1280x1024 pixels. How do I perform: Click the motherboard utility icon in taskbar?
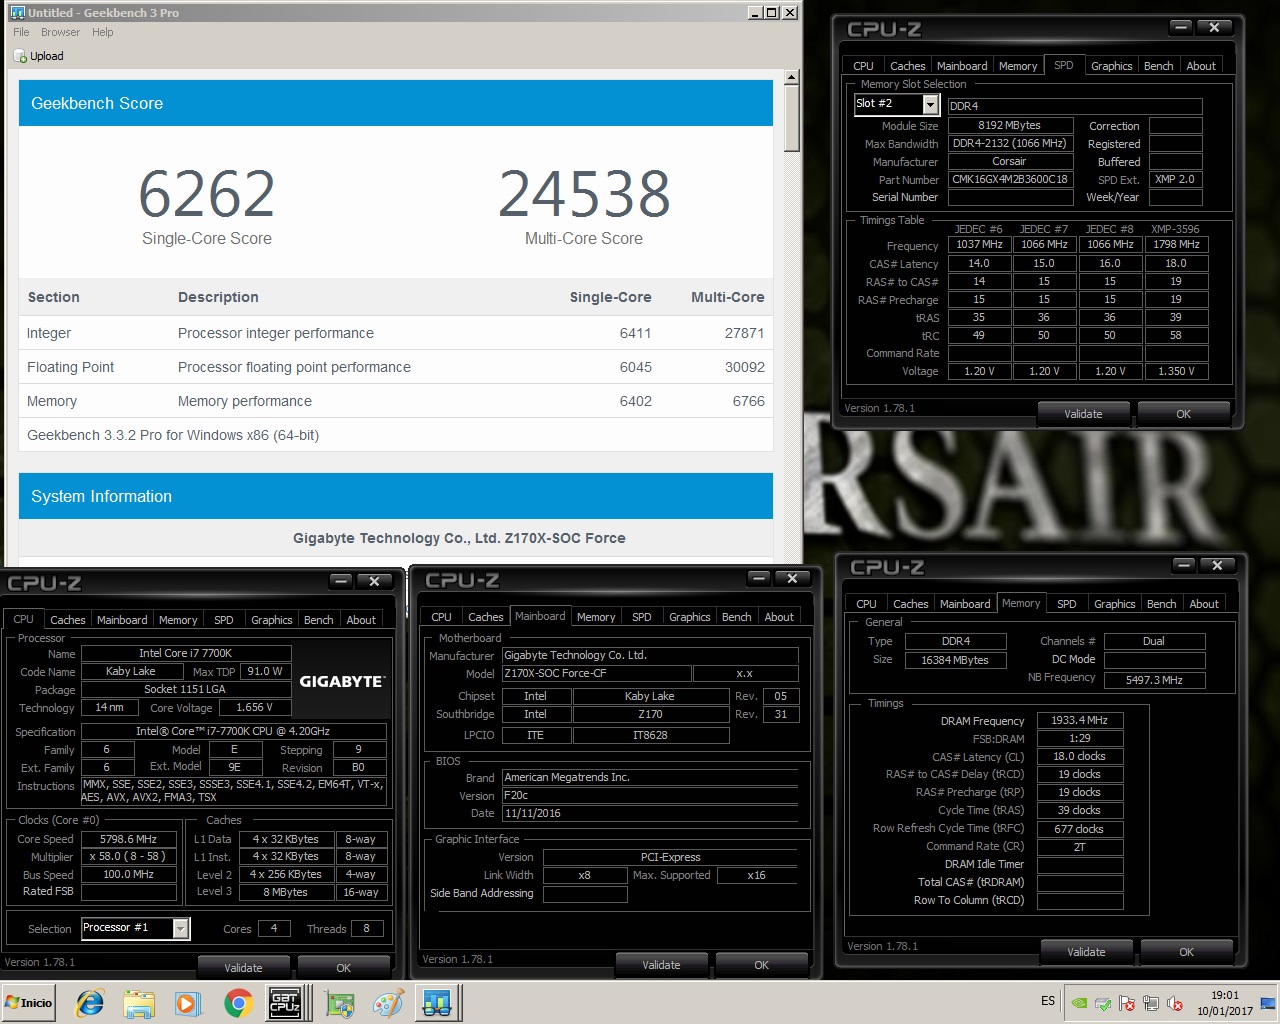339,1002
